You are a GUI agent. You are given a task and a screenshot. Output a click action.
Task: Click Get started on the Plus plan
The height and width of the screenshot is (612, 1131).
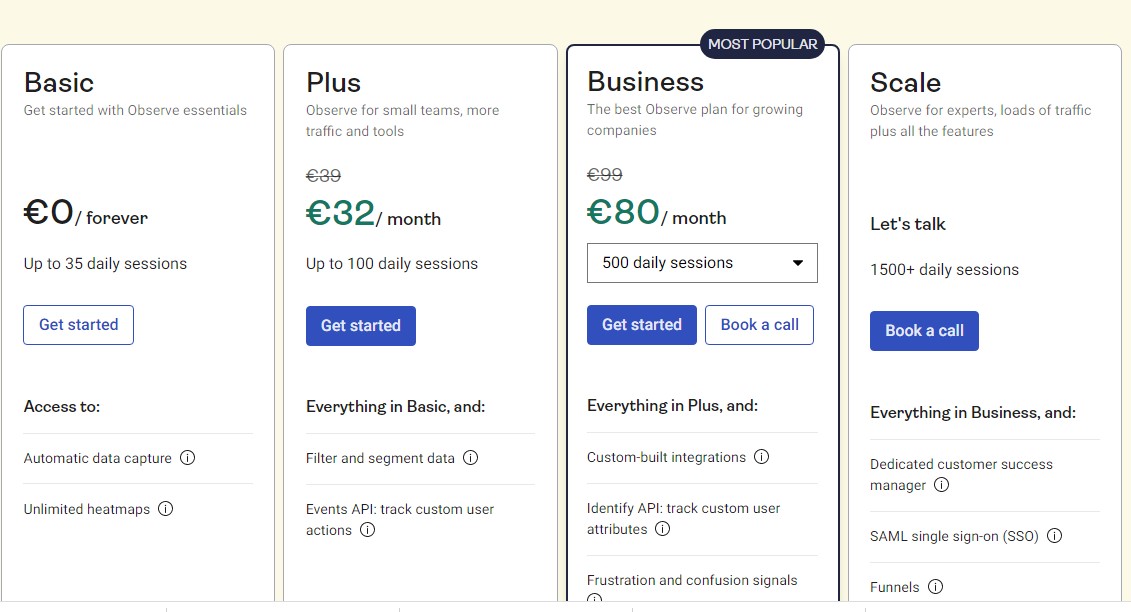[361, 325]
